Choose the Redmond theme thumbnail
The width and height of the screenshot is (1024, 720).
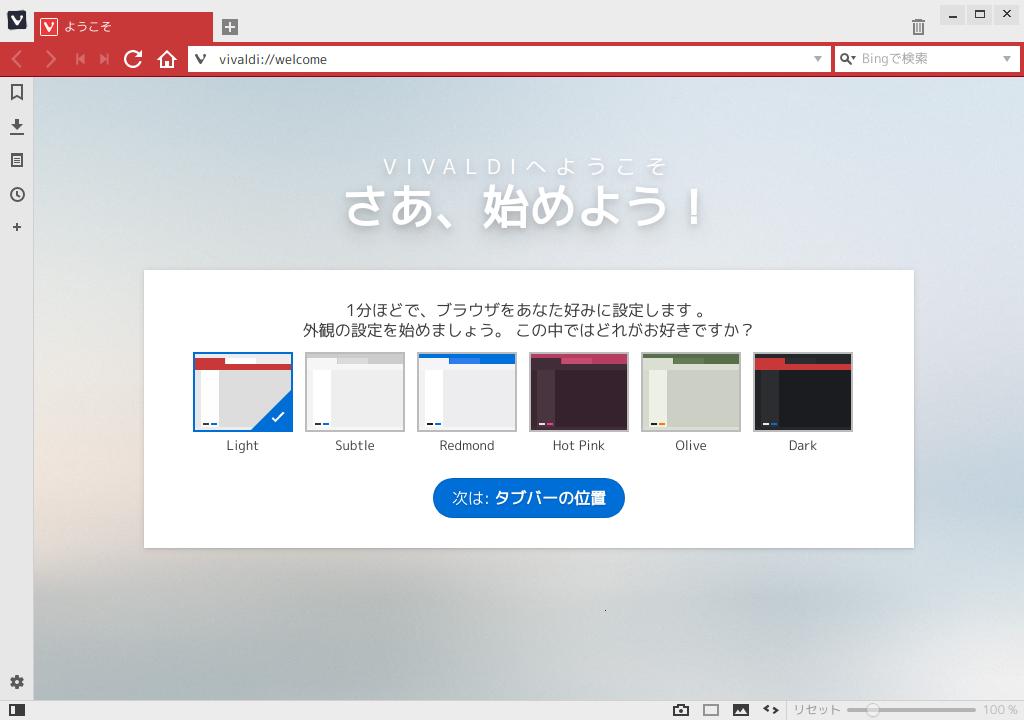pos(467,392)
